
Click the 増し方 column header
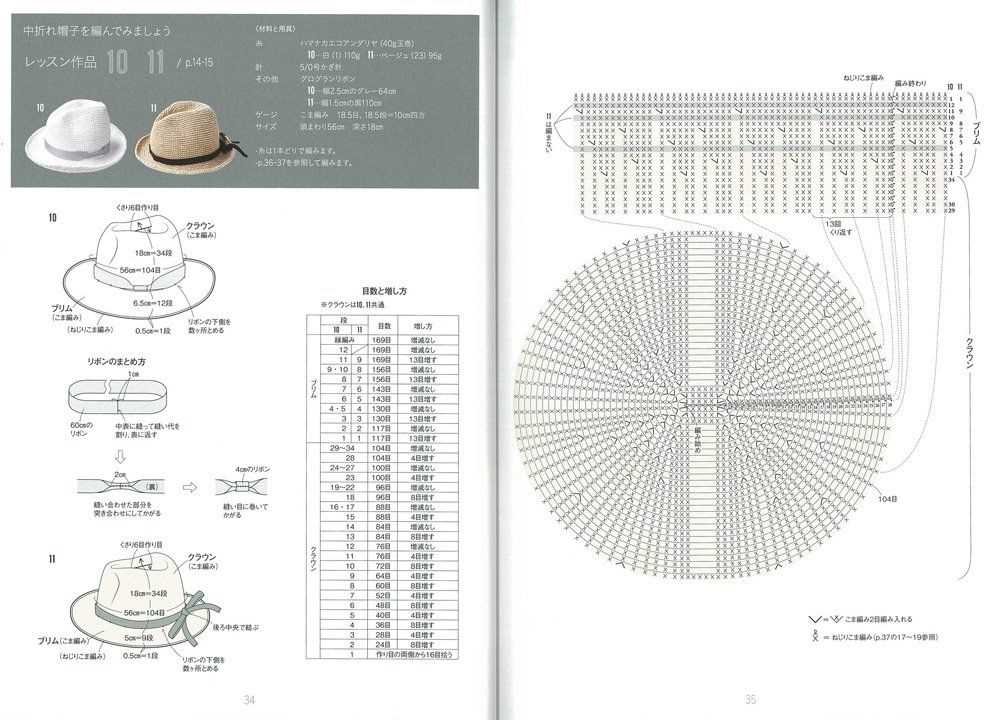(423, 326)
